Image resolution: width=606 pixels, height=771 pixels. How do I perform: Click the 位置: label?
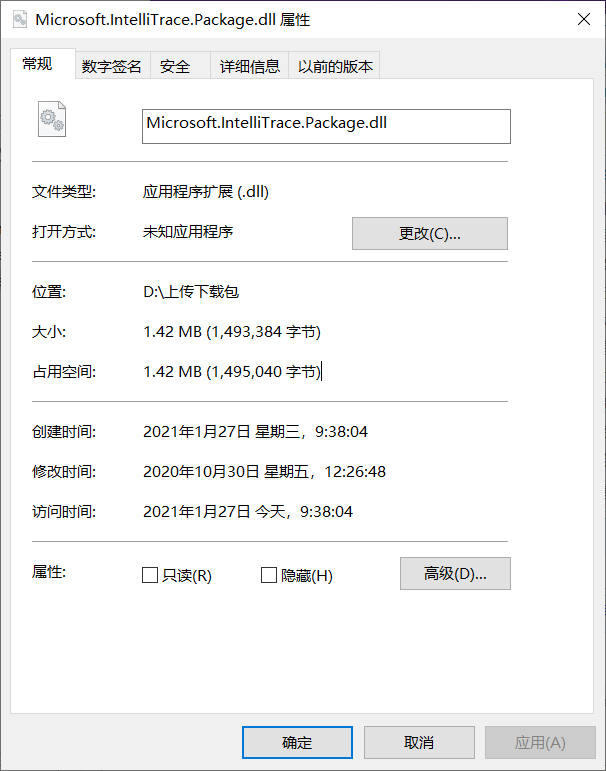[49, 292]
